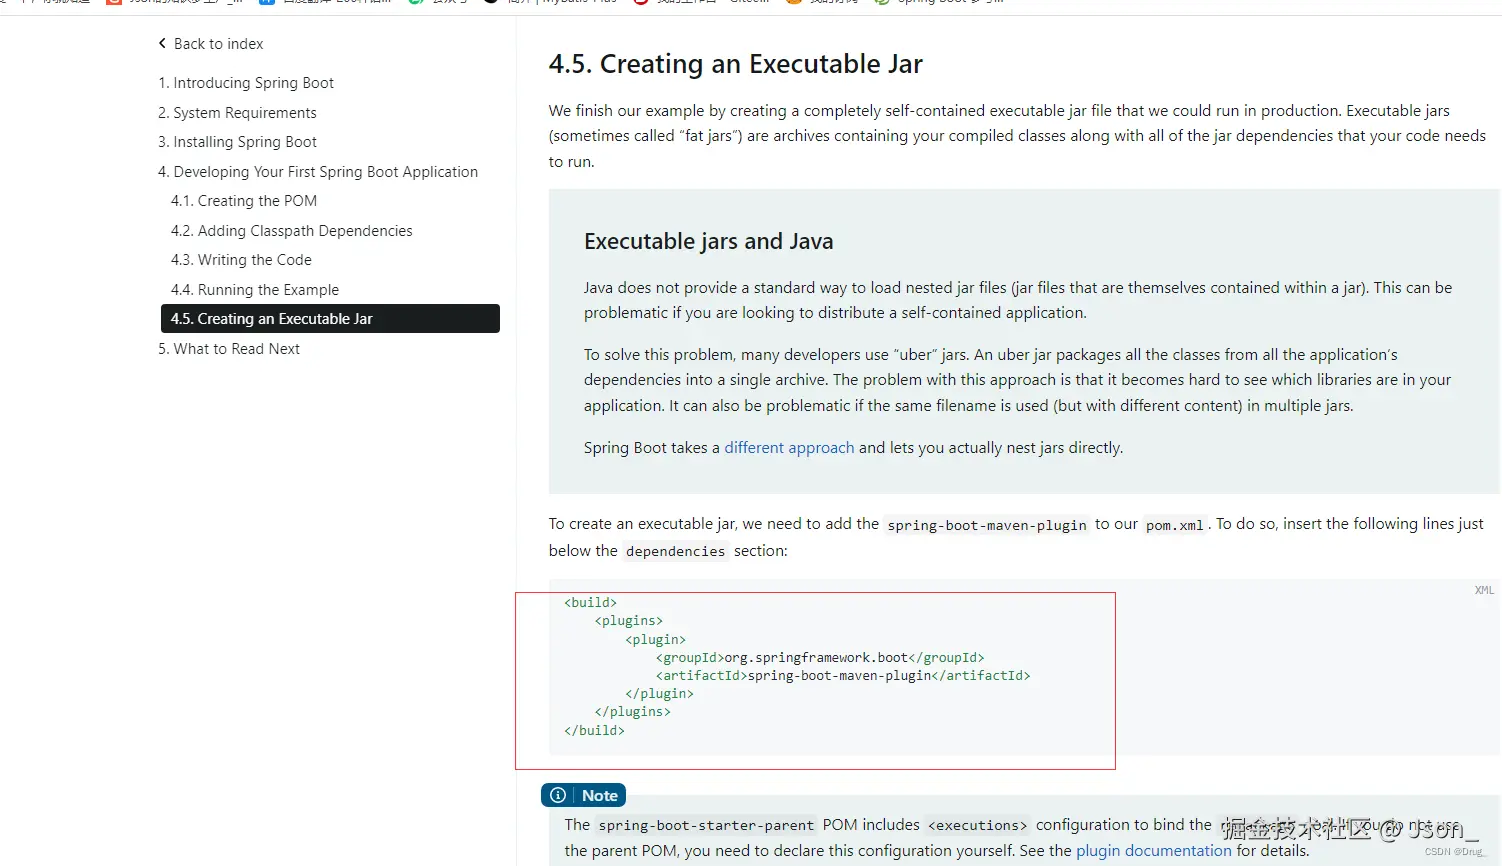
Task: Open '3. Installing Spring Boot' chapter
Action: click(x=237, y=142)
